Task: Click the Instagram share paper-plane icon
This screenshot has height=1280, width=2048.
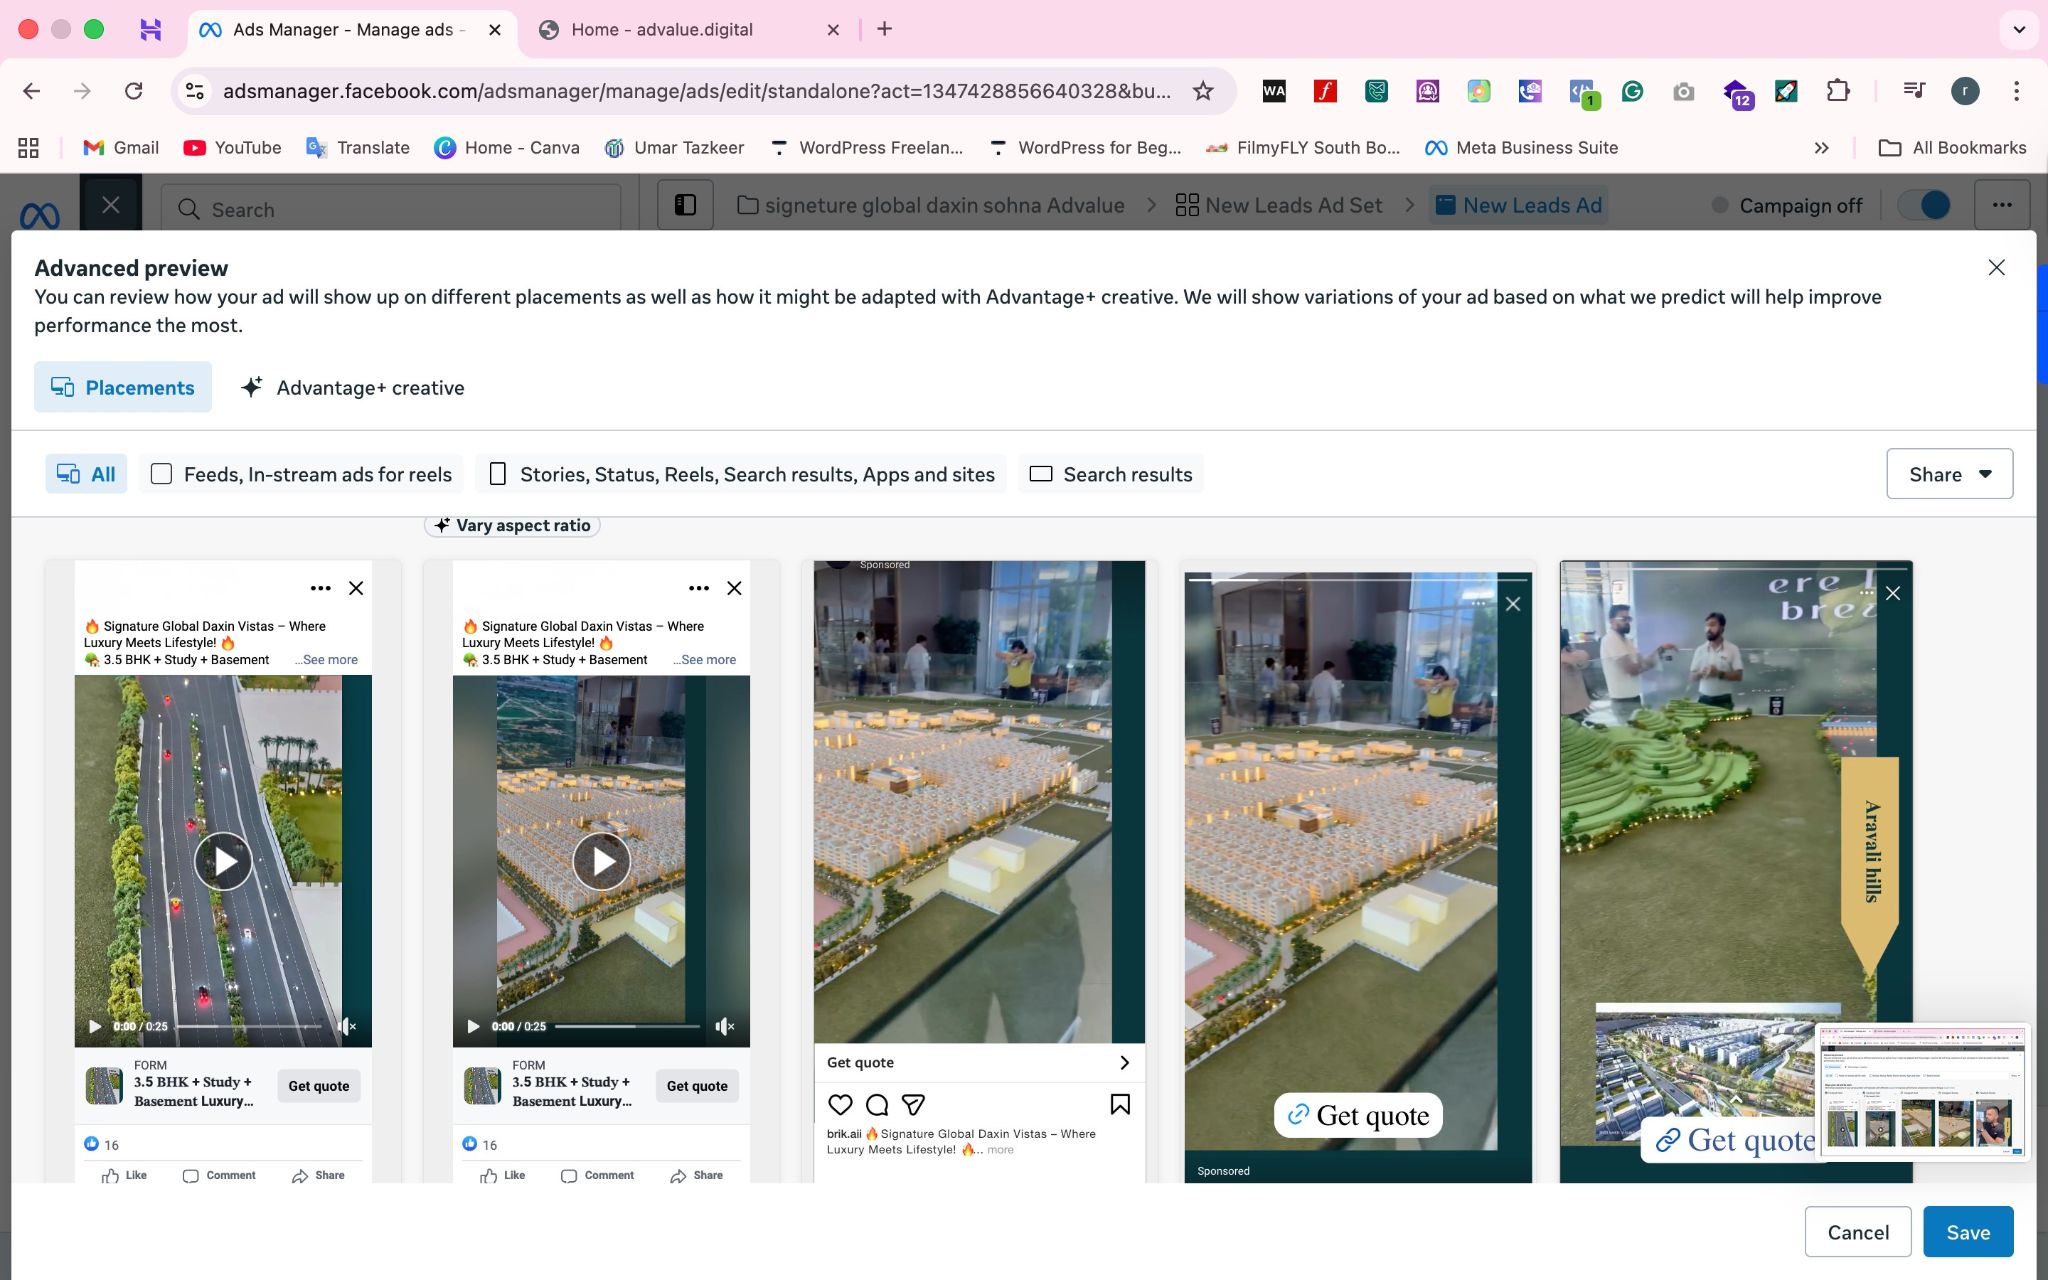Action: 913,1104
